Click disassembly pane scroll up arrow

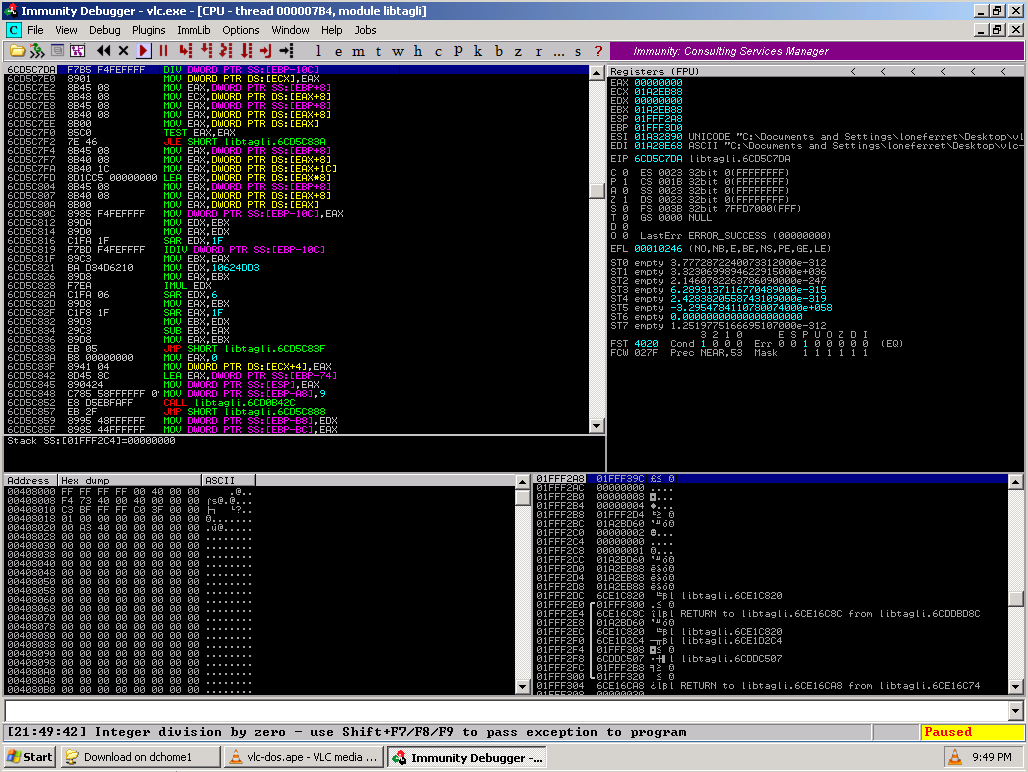(597, 73)
